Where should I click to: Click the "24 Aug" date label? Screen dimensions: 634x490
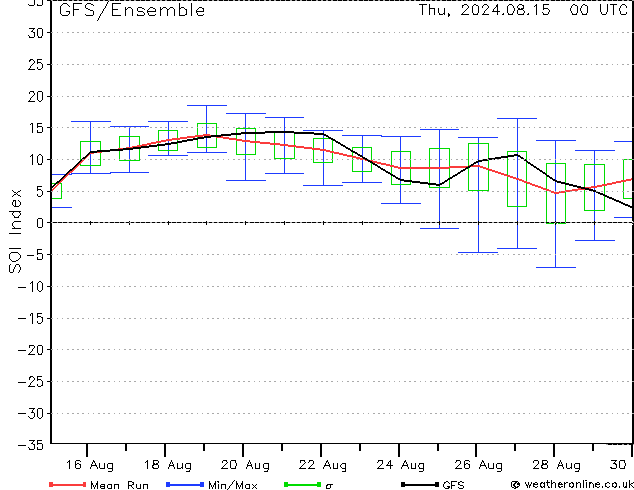401,465
